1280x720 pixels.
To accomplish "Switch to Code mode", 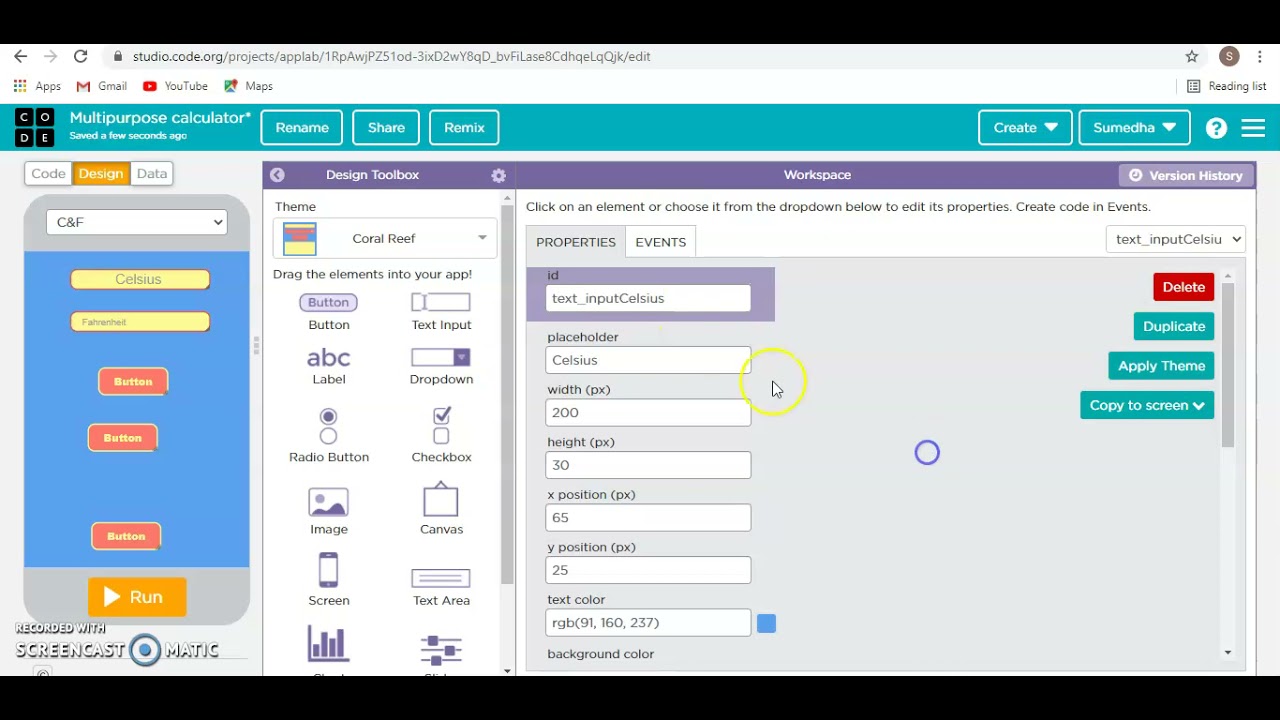I will tap(48, 173).
